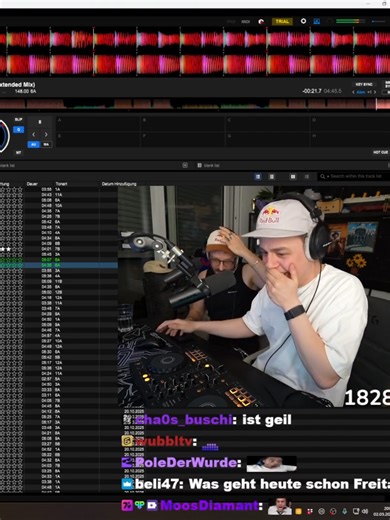
Task: Toggle the SLIP button
Action: click(x=18, y=119)
